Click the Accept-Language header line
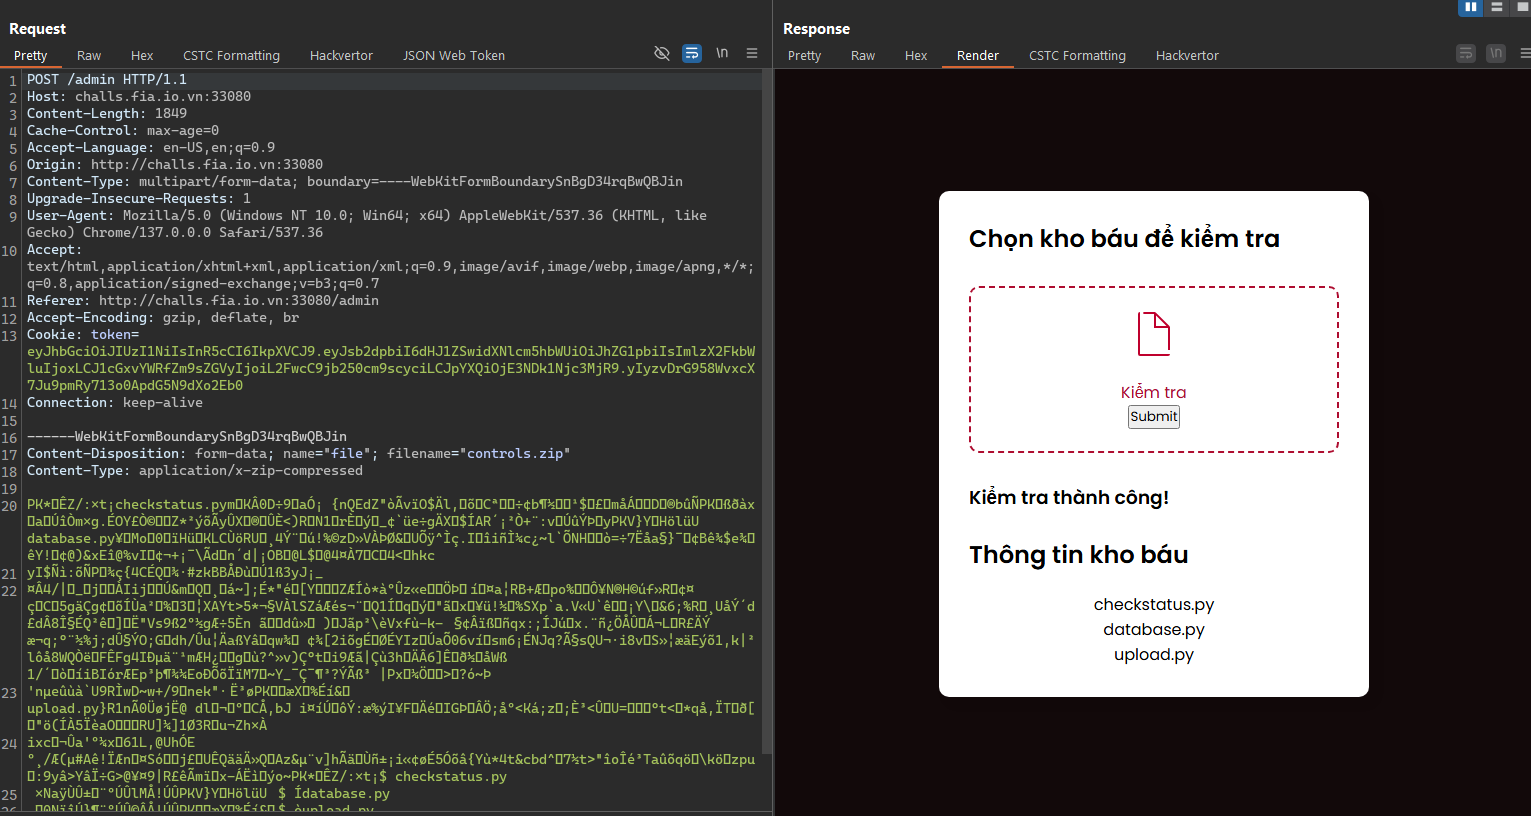The width and height of the screenshot is (1531, 816). click(x=151, y=147)
